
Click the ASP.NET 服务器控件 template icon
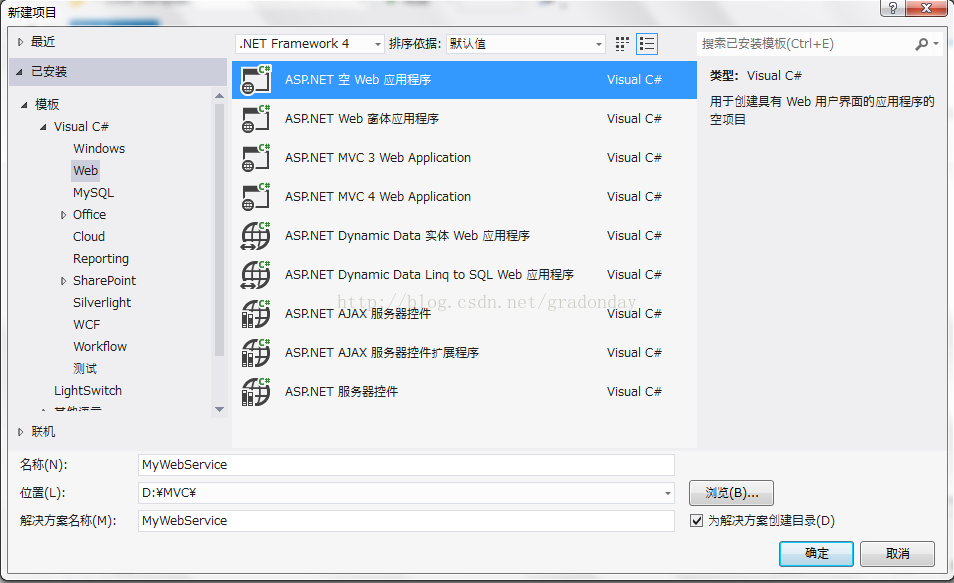(256, 391)
